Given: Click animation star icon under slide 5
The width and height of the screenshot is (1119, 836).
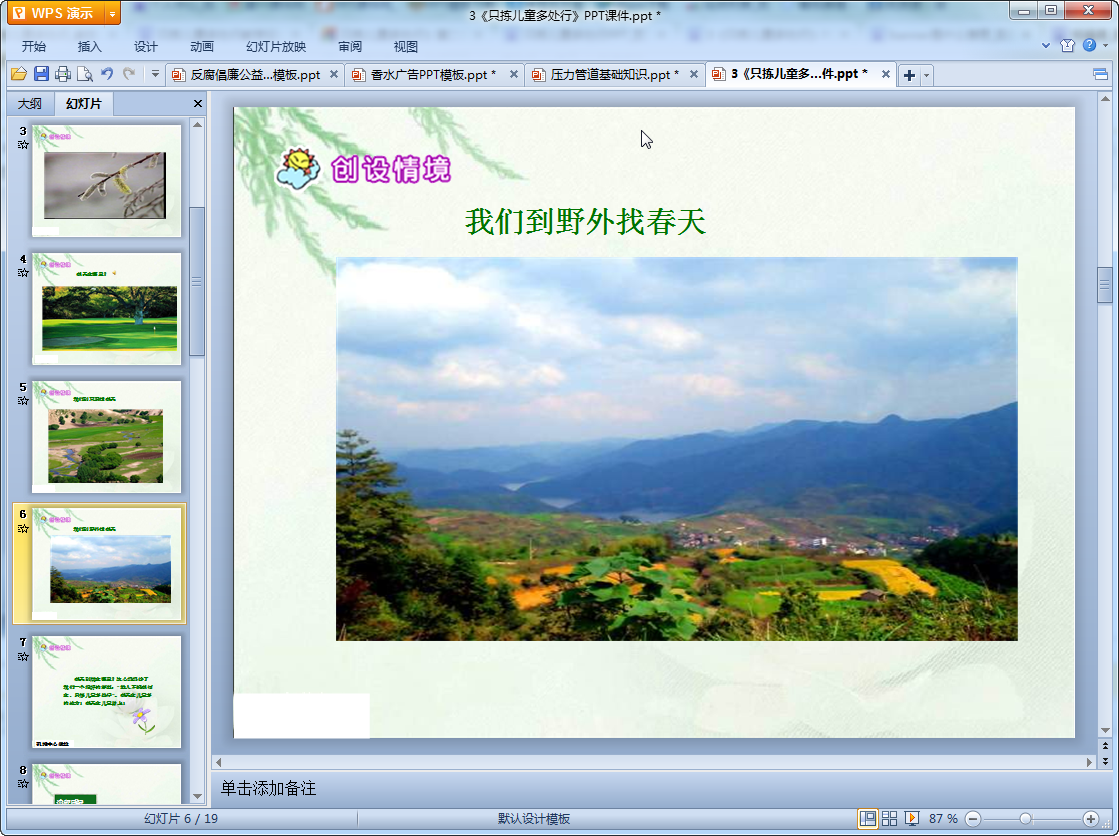Looking at the screenshot, I should (x=23, y=401).
